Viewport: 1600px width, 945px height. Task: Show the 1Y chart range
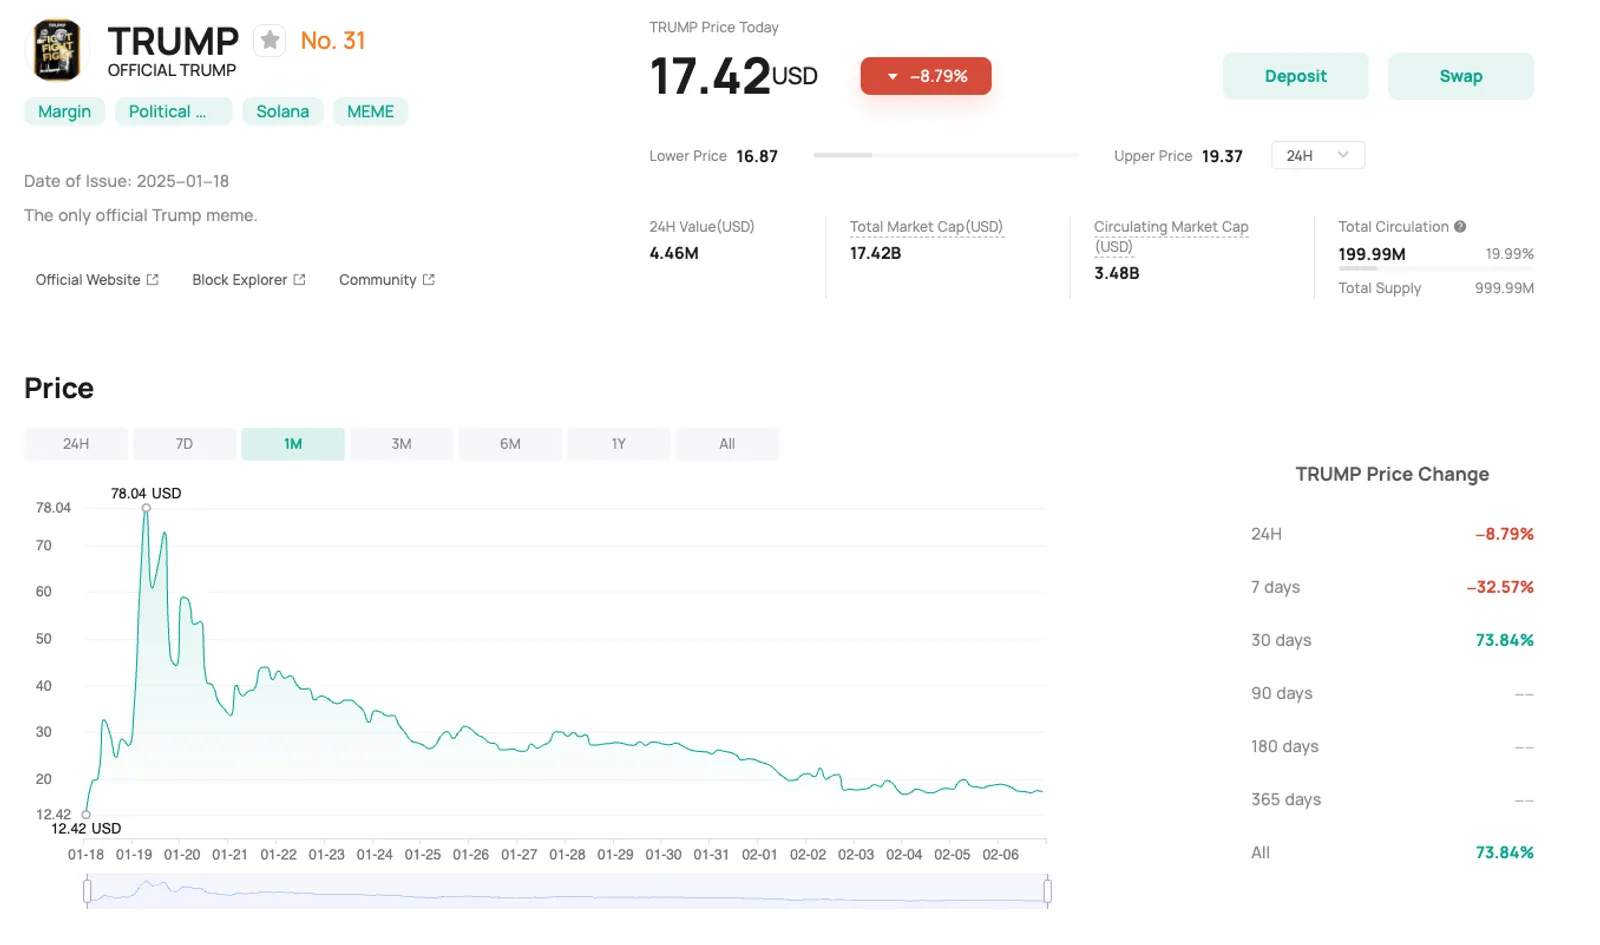pos(618,444)
